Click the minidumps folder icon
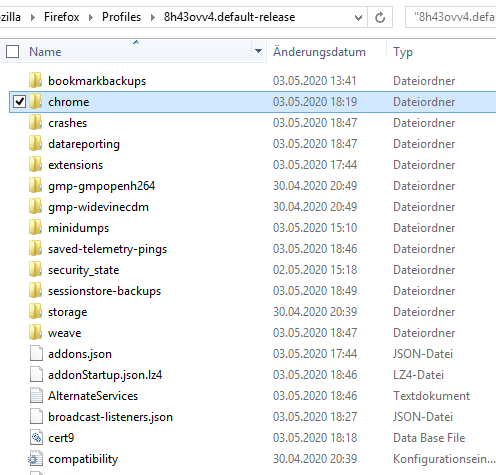Image resolution: width=496 pixels, height=475 pixels. coord(35,227)
